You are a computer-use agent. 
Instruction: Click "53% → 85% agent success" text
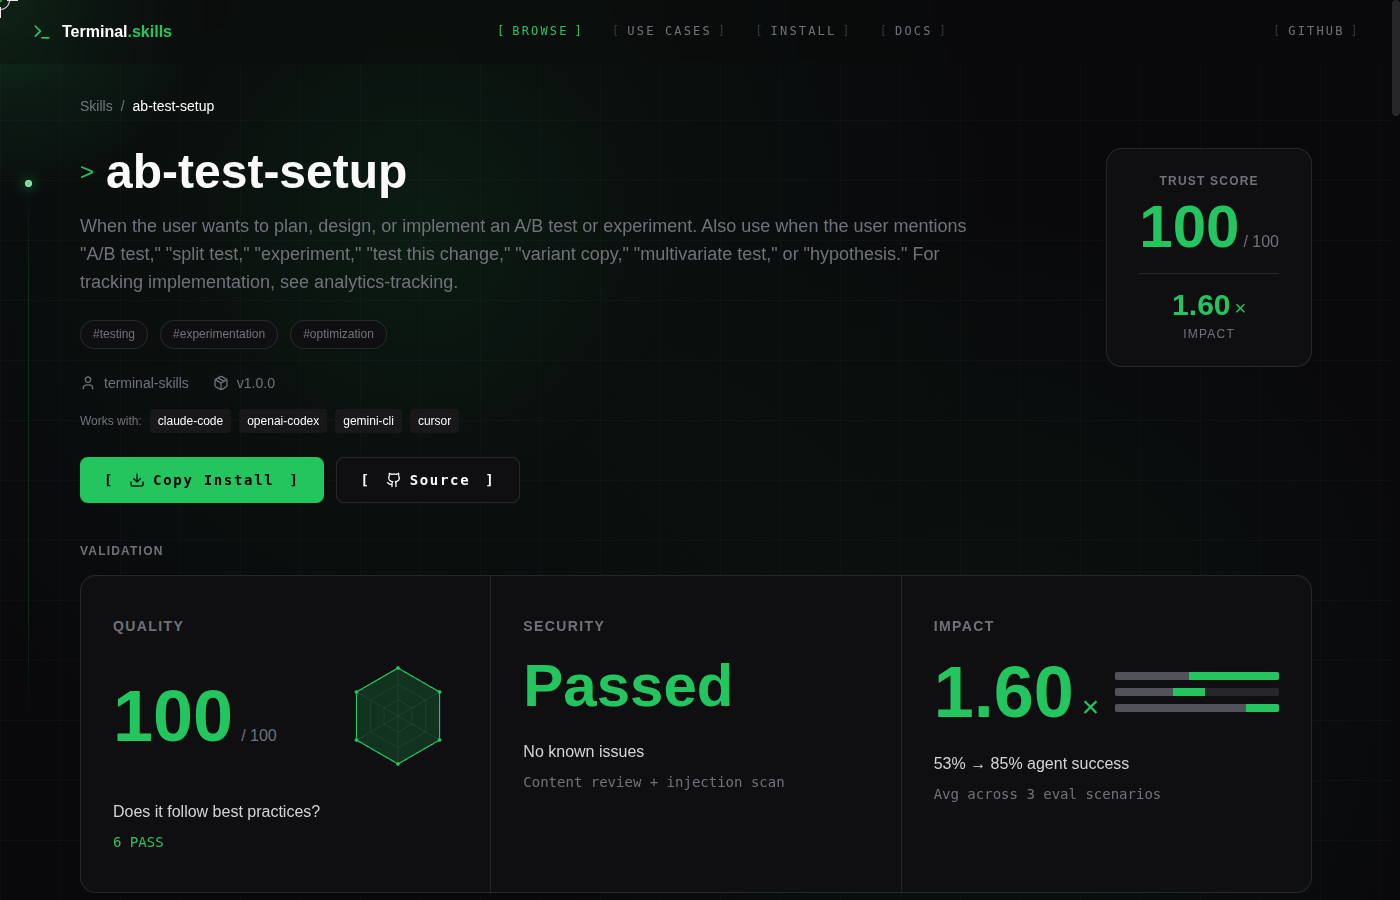pyautogui.click(x=1031, y=764)
